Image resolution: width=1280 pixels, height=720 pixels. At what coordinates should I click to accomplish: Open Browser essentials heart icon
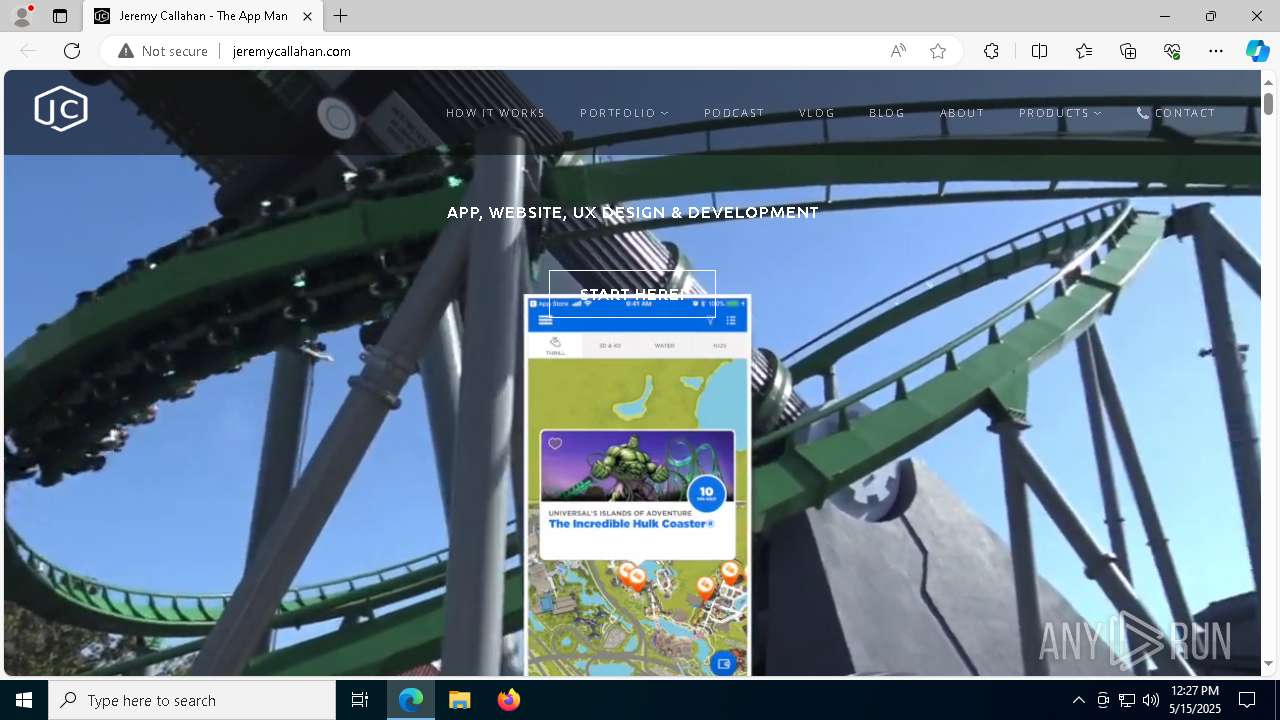tap(1172, 51)
